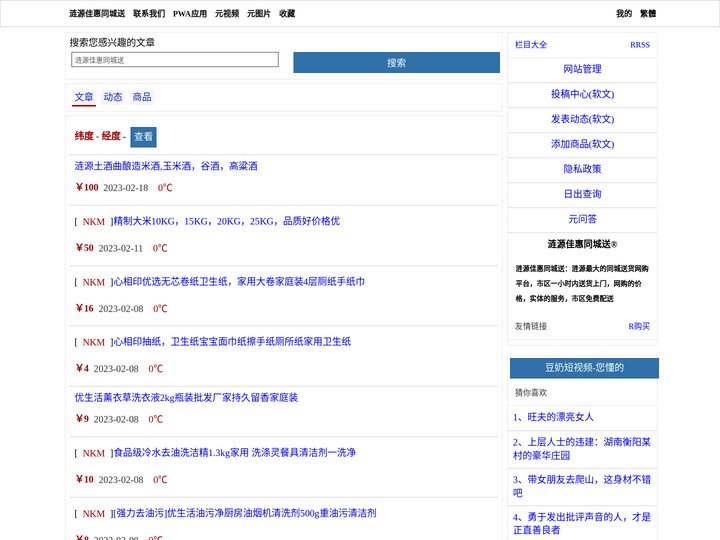Viewport: 720px width, 540px height.
Task: Click the blue 搜索 button
Action: [x=396, y=62]
